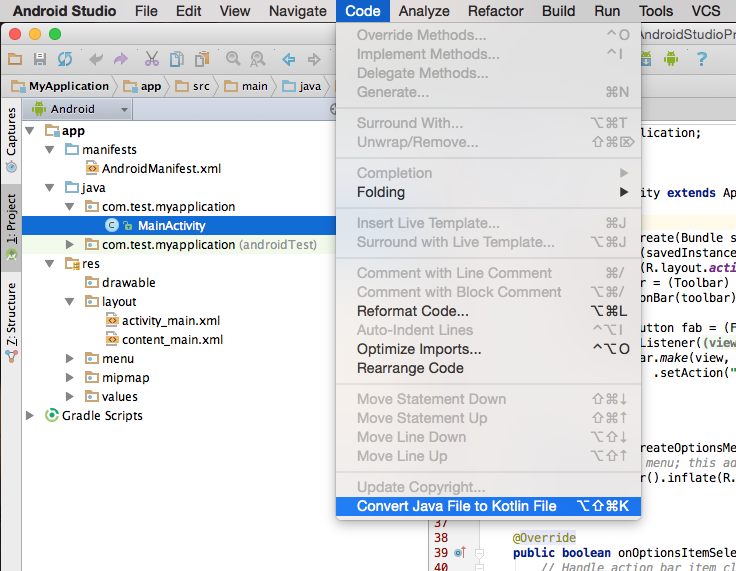Open the Refactor menu
736x571 pixels.
(x=495, y=11)
